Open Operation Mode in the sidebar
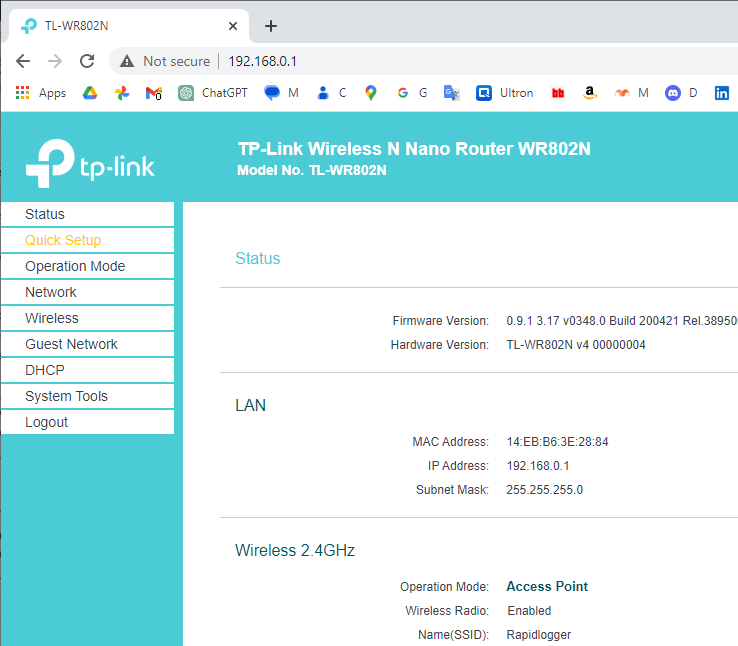The width and height of the screenshot is (738, 646). click(88, 266)
